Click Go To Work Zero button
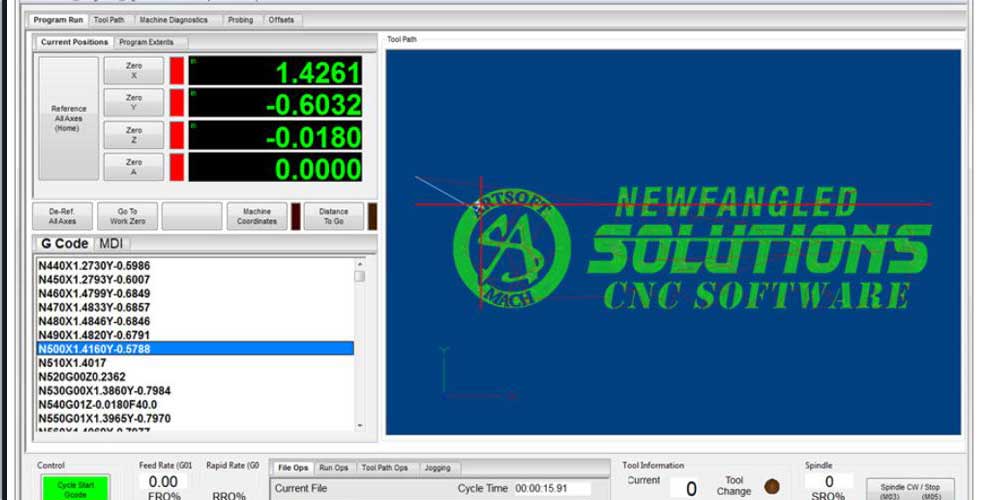This screenshot has width=1000, height=500. coord(128,216)
